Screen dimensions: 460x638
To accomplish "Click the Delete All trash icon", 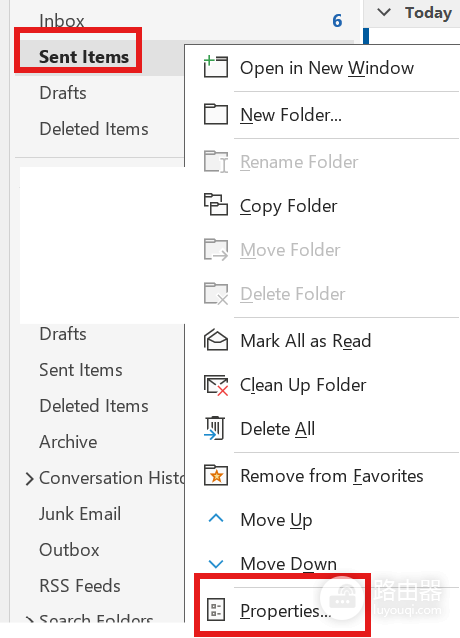I will coord(215,428).
